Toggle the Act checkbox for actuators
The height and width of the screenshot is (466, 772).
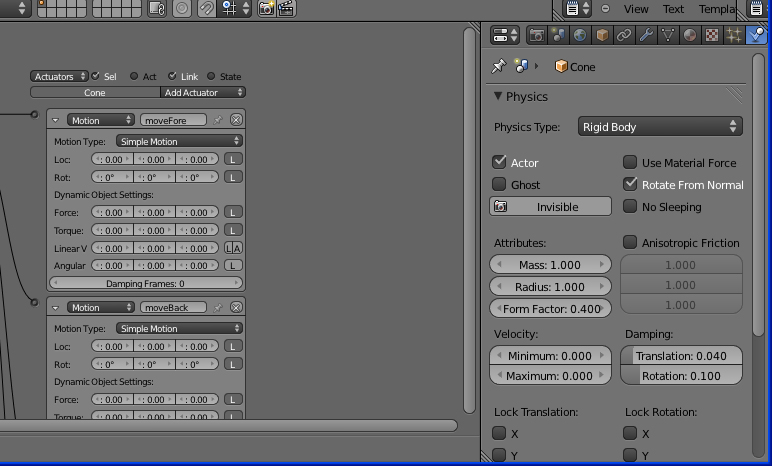point(134,76)
